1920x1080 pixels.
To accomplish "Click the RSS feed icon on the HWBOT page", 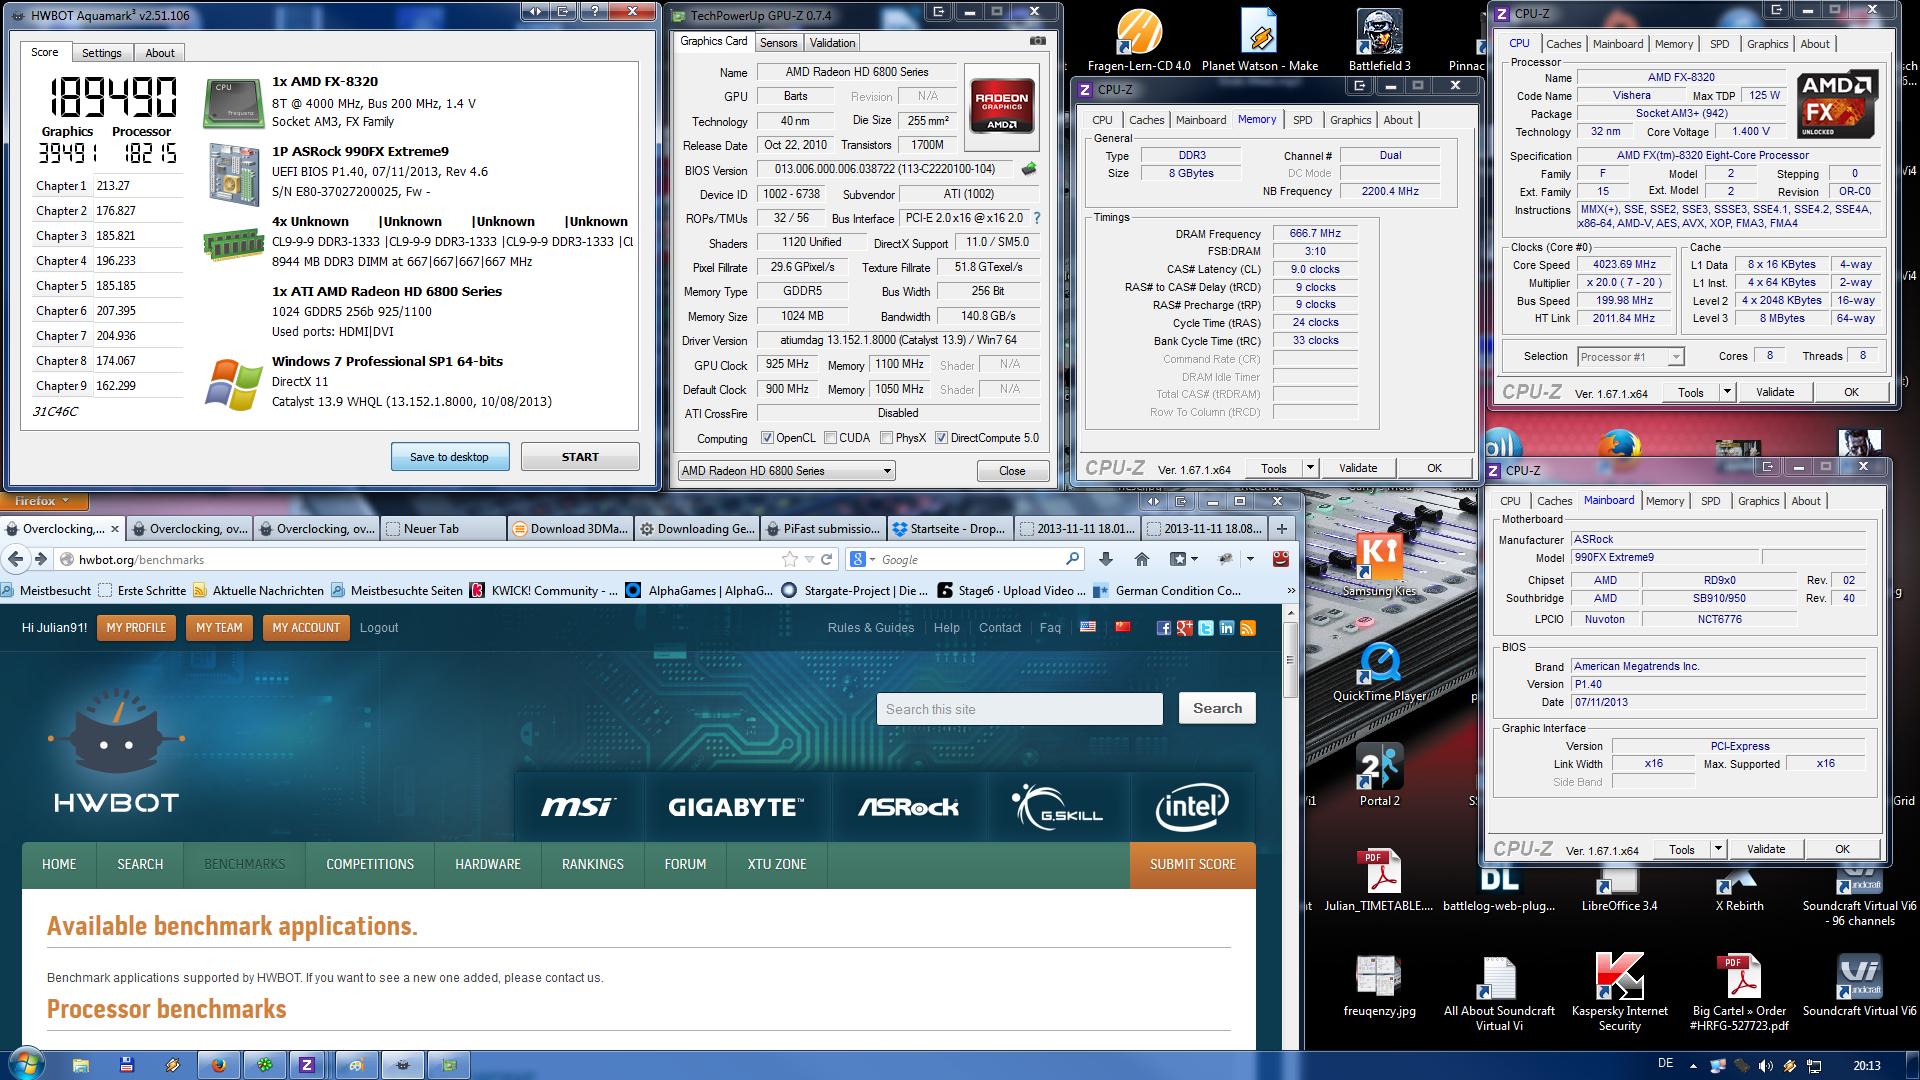I will tap(1248, 628).
